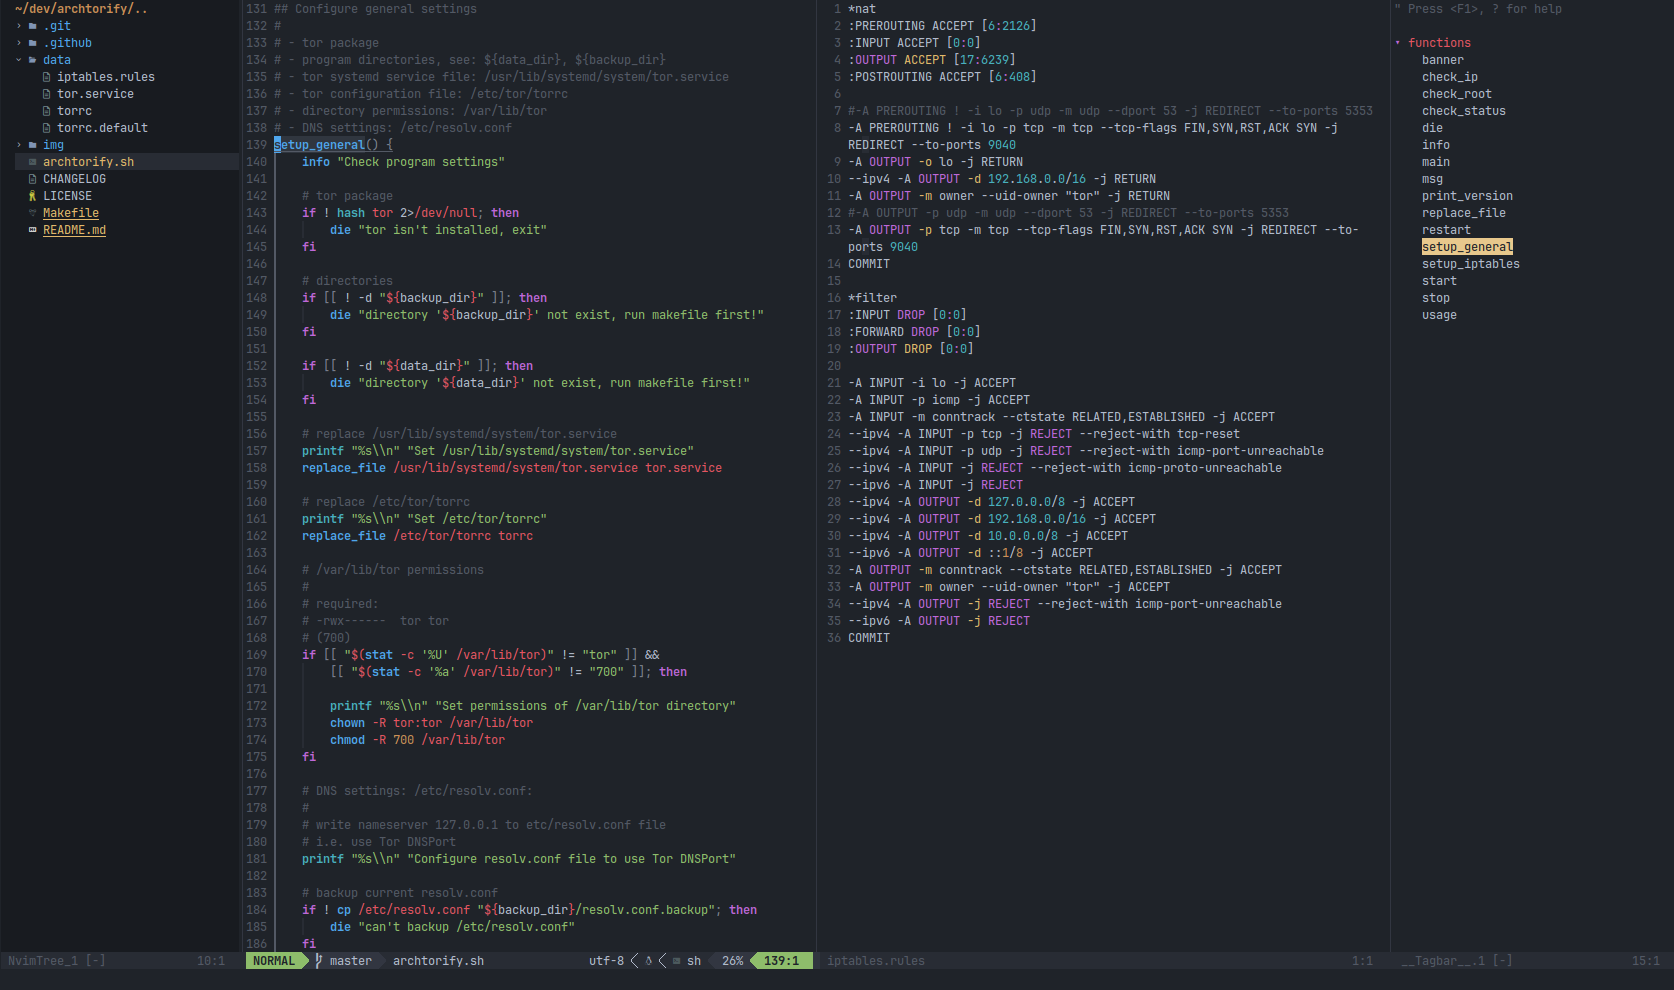Jump to usage function in Tagbar
The height and width of the screenshot is (990, 1674).
click(x=1439, y=315)
